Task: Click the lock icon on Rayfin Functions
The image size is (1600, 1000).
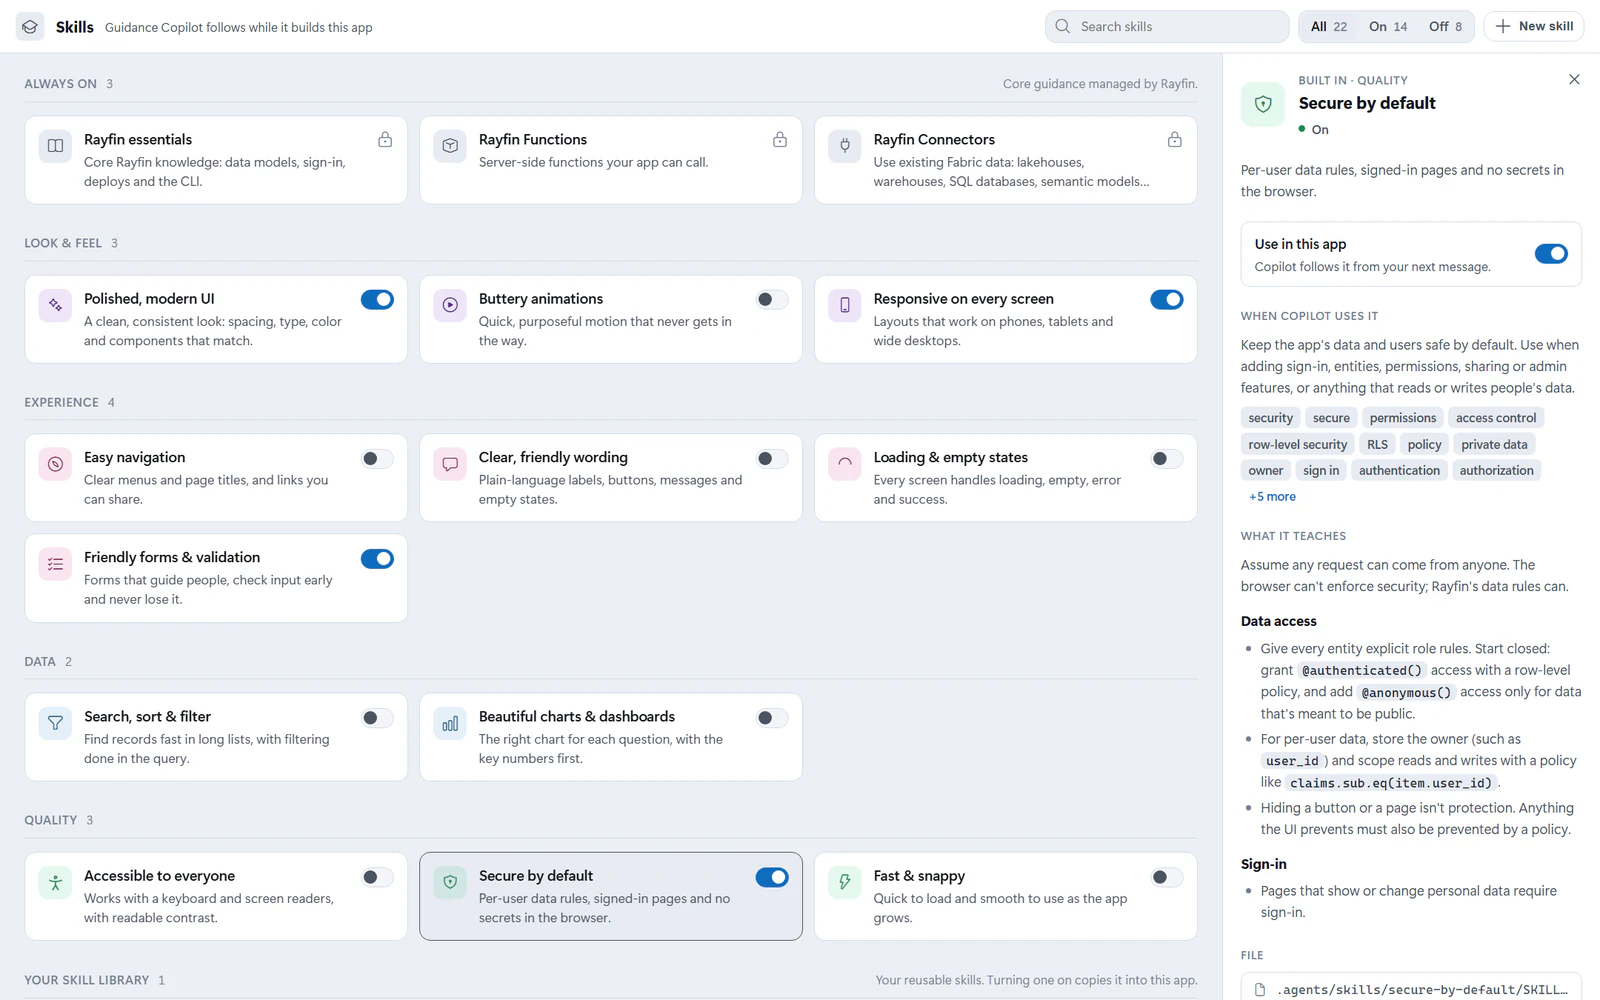Action: coord(780,140)
